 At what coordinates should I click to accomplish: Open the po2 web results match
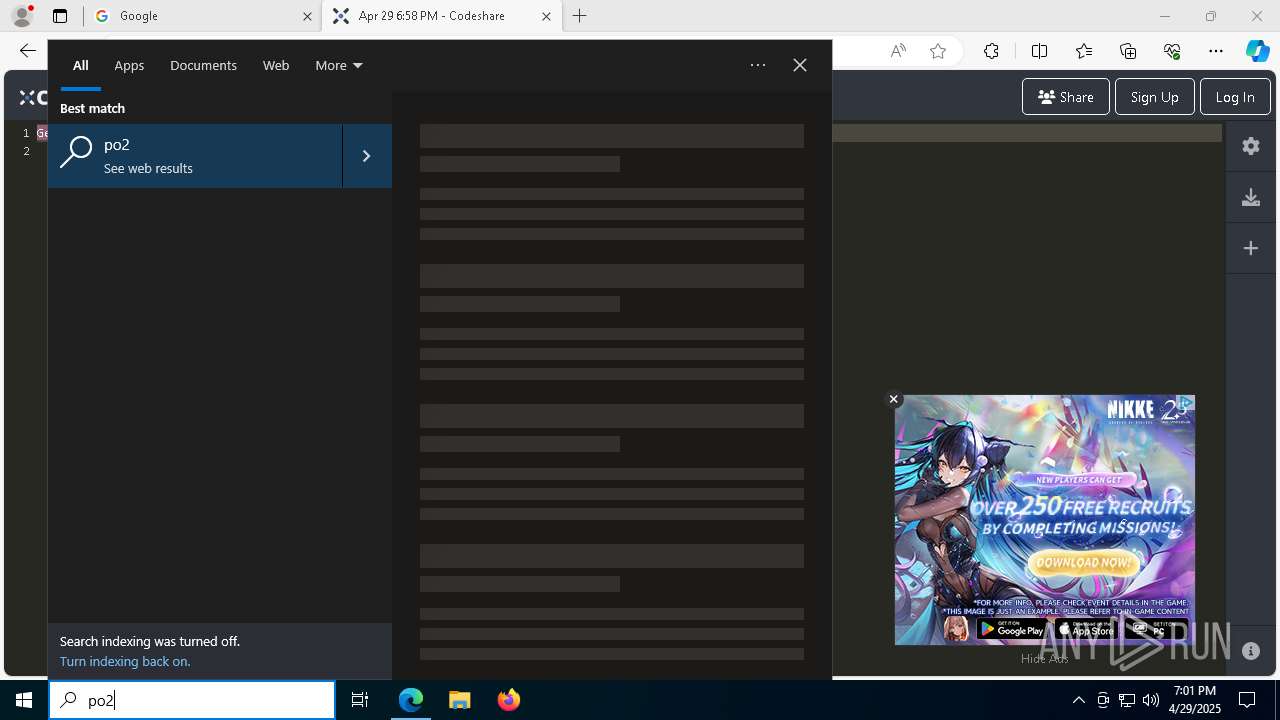click(195, 156)
